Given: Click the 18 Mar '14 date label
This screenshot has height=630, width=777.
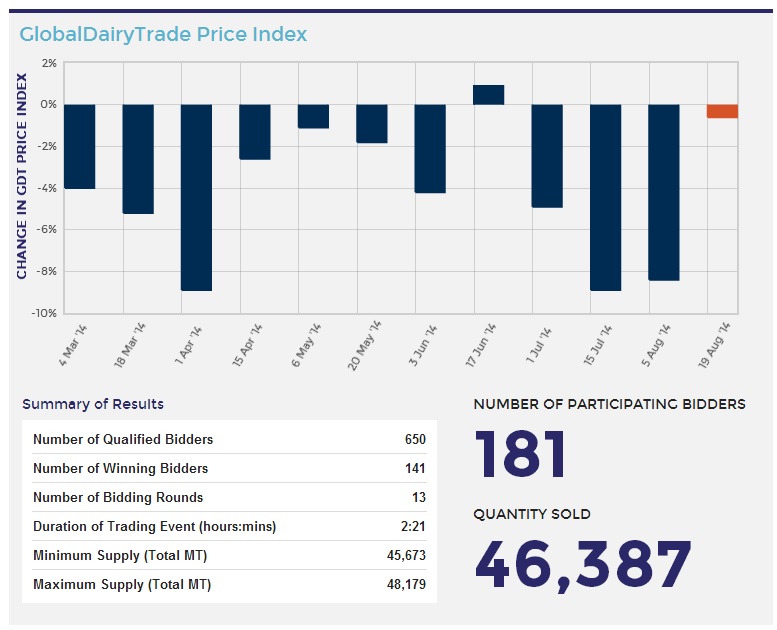Looking at the screenshot, I should pos(133,345).
